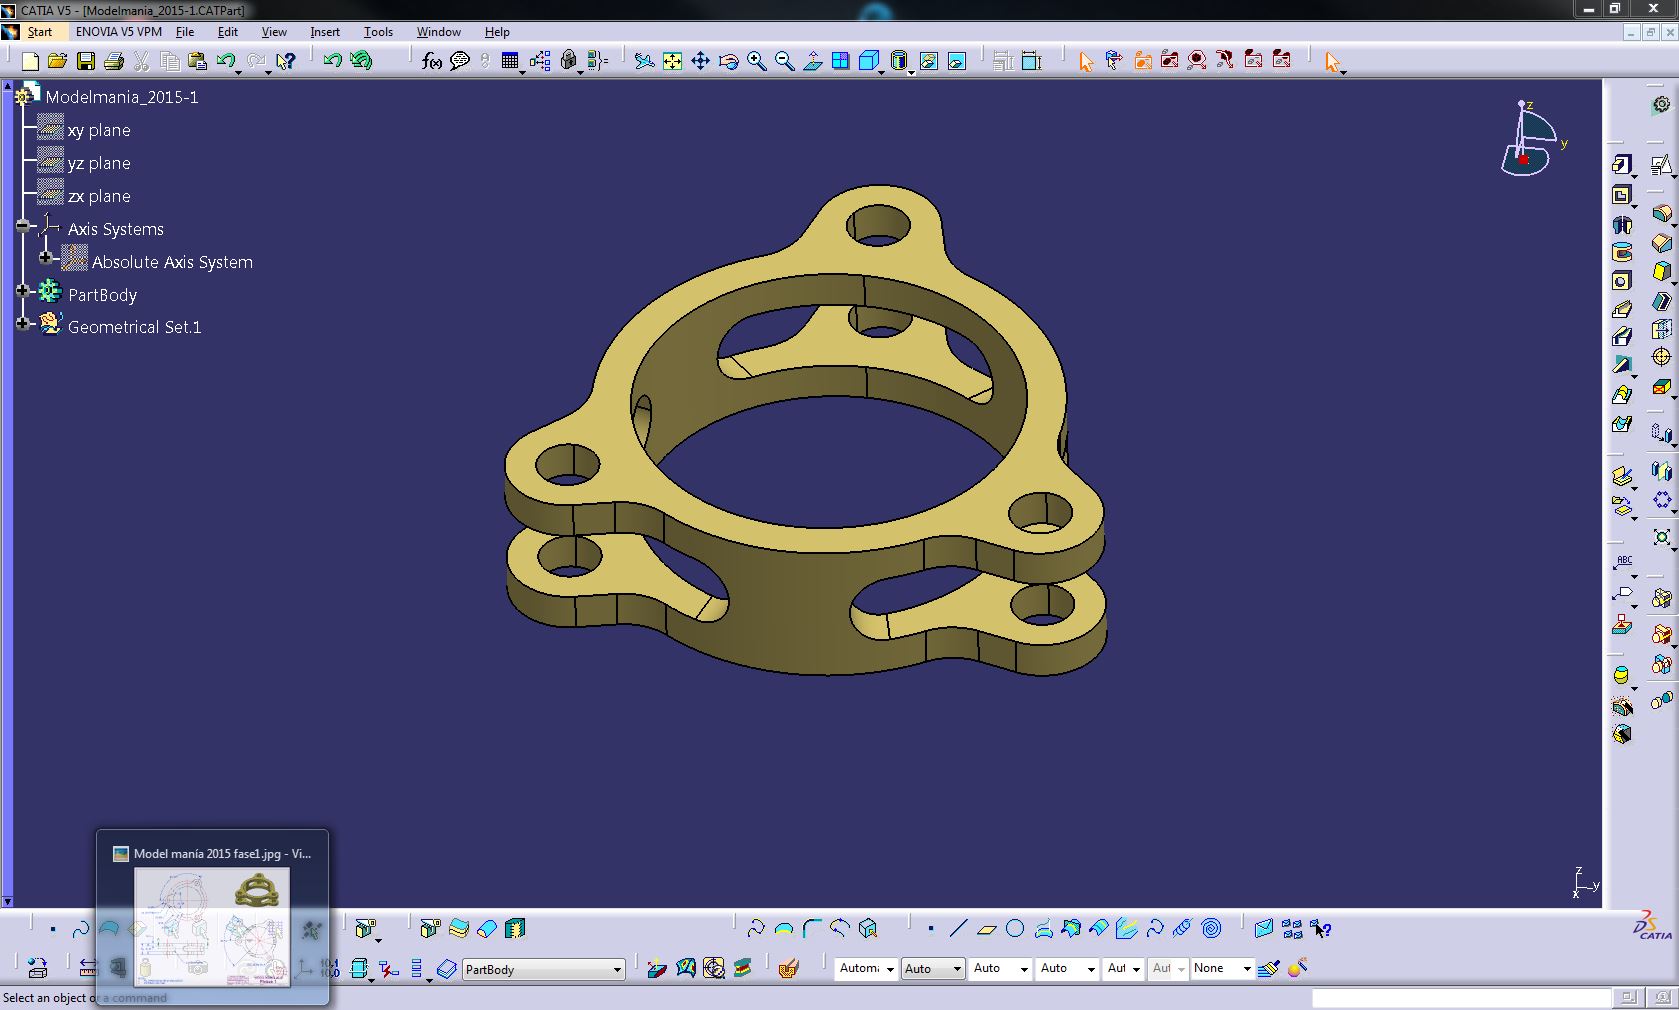Screen dimensions: 1679x1010
Task: Create a new document with New icon
Action: (30, 62)
